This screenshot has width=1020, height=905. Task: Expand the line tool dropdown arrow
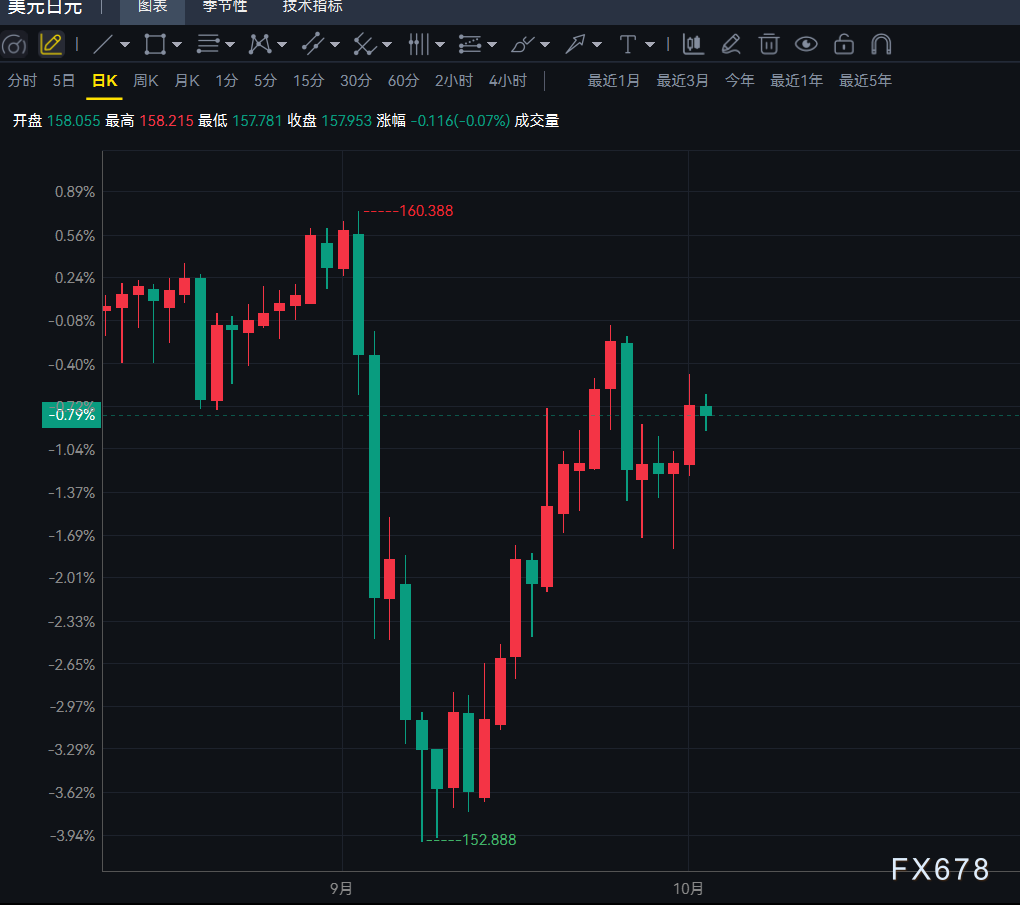coord(125,45)
